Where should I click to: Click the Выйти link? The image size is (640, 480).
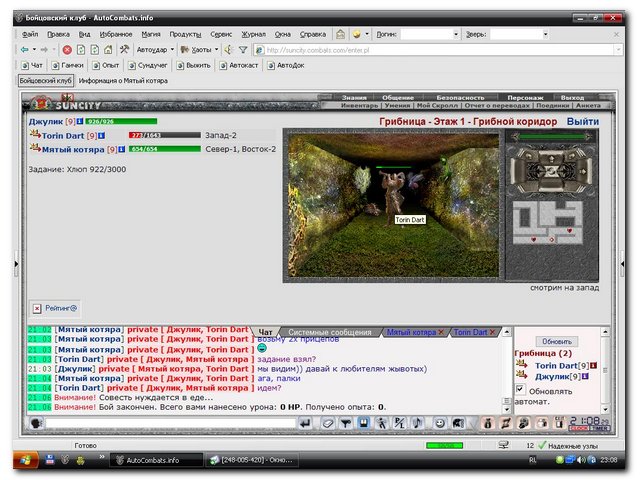click(x=582, y=122)
